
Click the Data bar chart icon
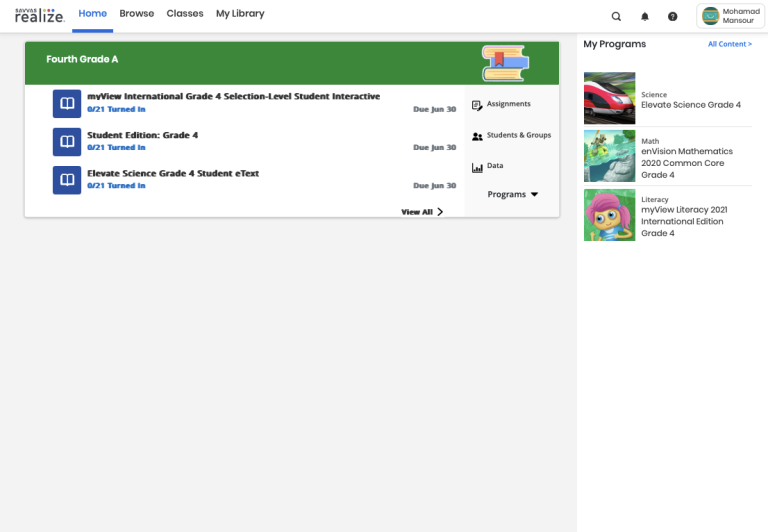(477, 167)
